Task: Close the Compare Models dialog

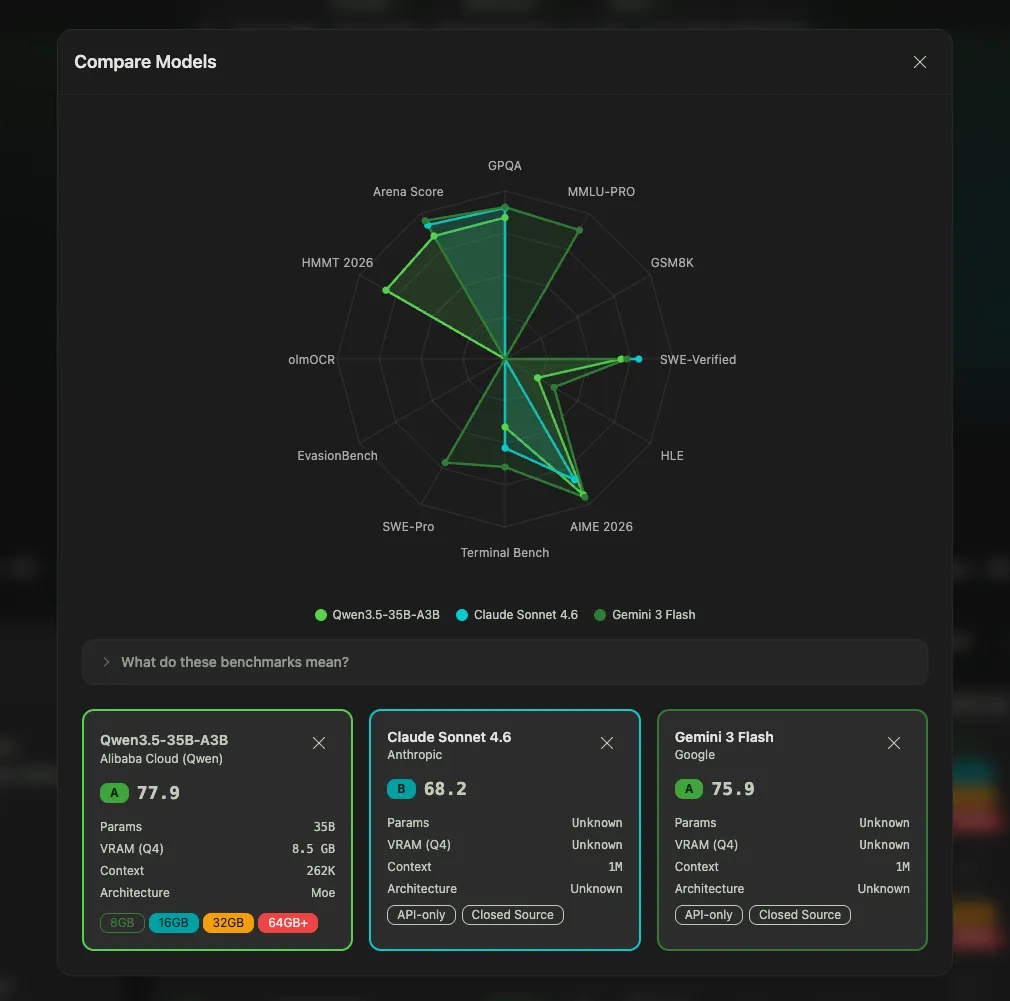Action: point(919,61)
